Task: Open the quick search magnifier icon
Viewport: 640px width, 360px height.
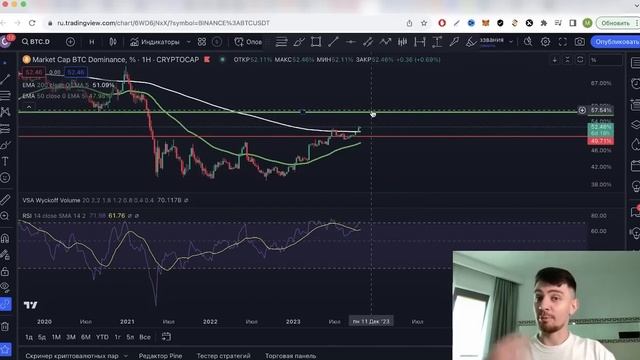Action: click(528, 42)
